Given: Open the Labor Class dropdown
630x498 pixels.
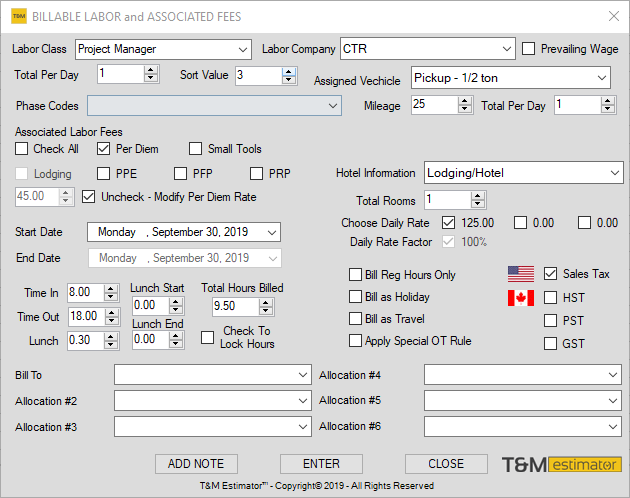Looking at the screenshot, I should pos(243,49).
